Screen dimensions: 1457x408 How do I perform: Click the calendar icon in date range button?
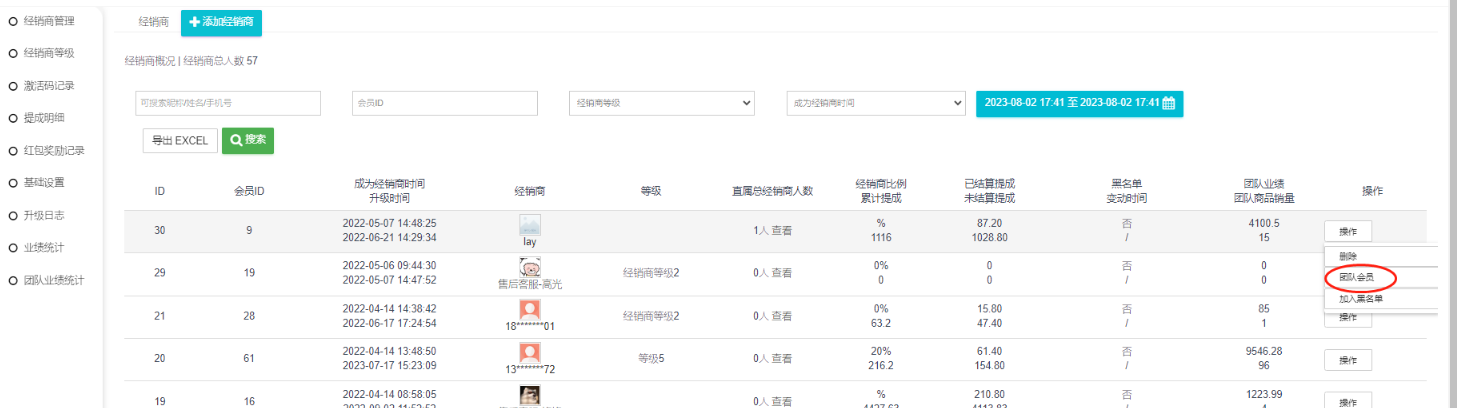[x=1167, y=103]
